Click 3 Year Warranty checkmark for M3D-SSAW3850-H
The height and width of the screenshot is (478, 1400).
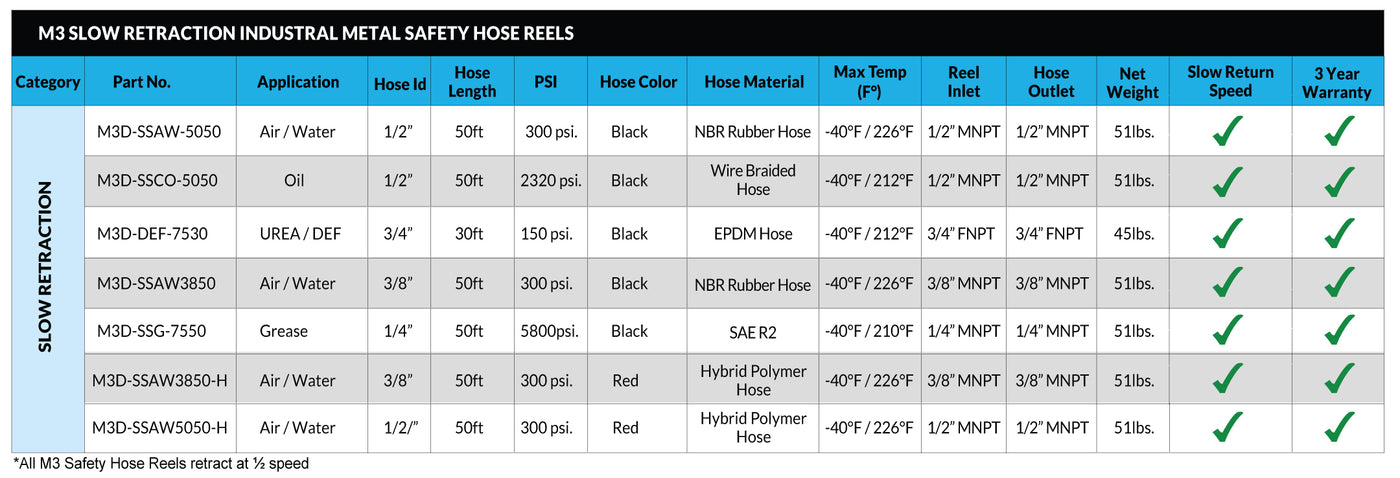(x=1341, y=379)
